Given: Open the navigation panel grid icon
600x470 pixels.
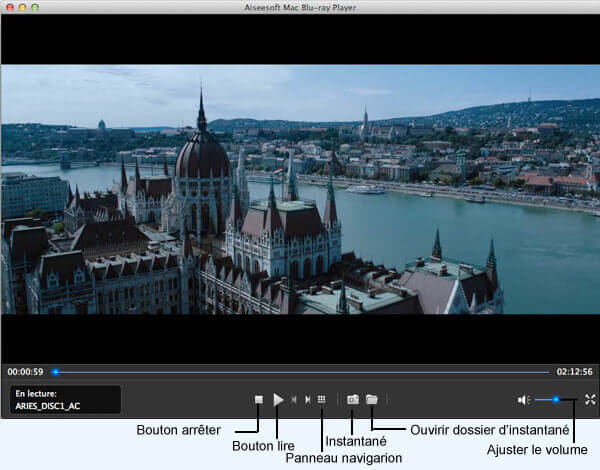Looking at the screenshot, I should tap(321, 399).
